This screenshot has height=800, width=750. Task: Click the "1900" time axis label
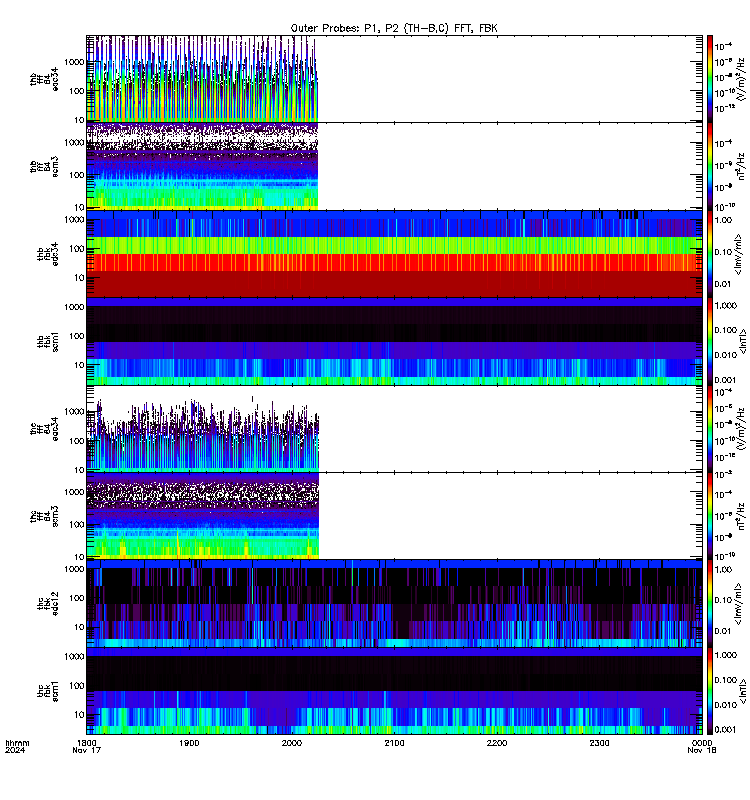pyautogui.click(x=189, y=743)
